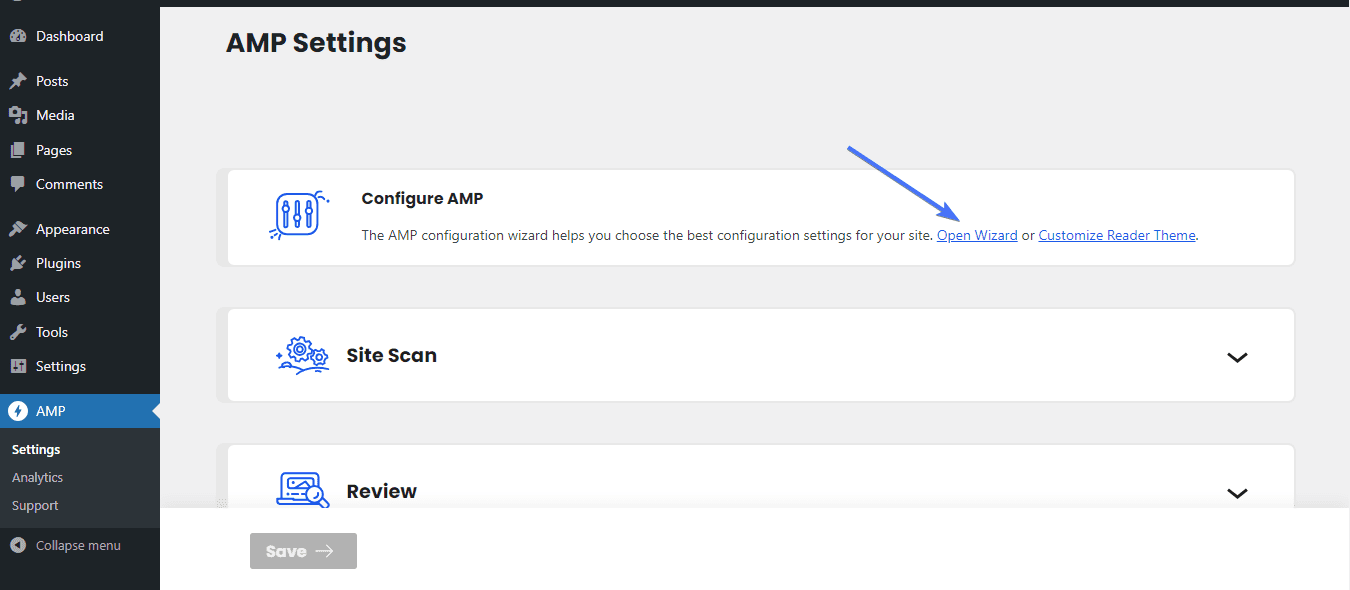Click the Configure AMP sliders illustration icon
Screen dimensions: 1350x590
pos(301,215)
